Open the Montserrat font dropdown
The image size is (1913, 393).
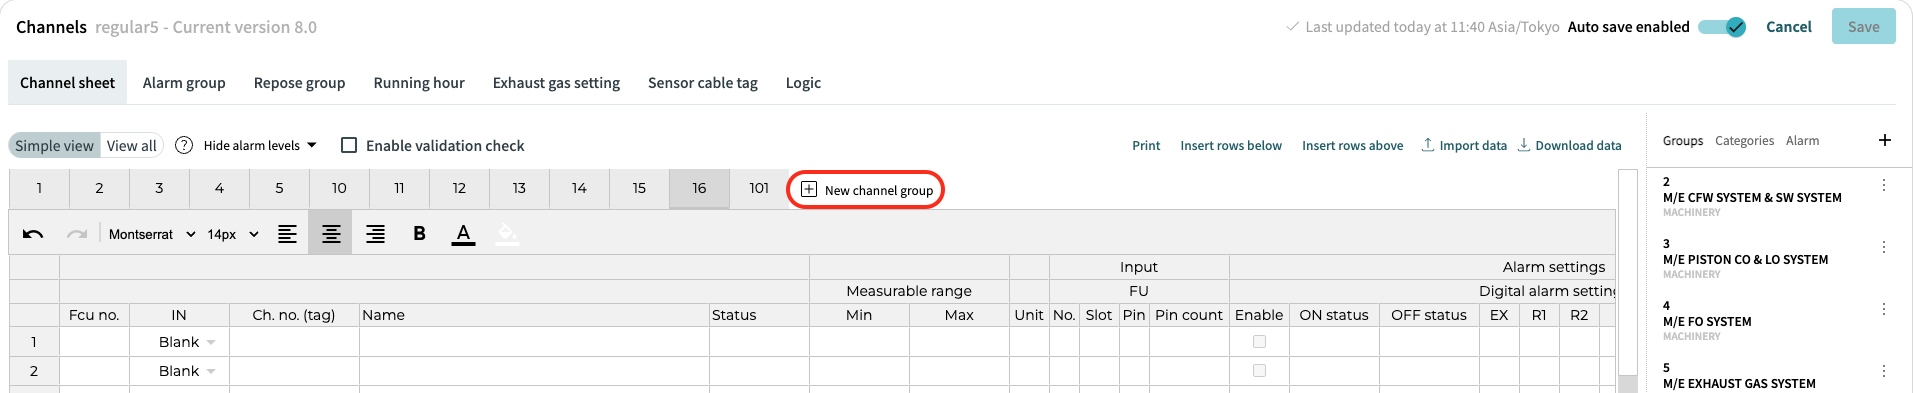(152, 234)
